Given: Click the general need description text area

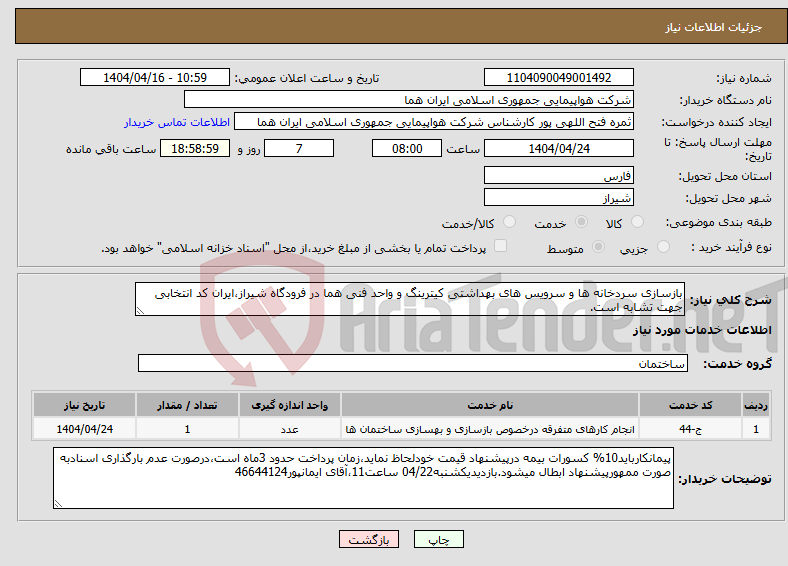Looking at the screenshot, I should coord(410,299).
